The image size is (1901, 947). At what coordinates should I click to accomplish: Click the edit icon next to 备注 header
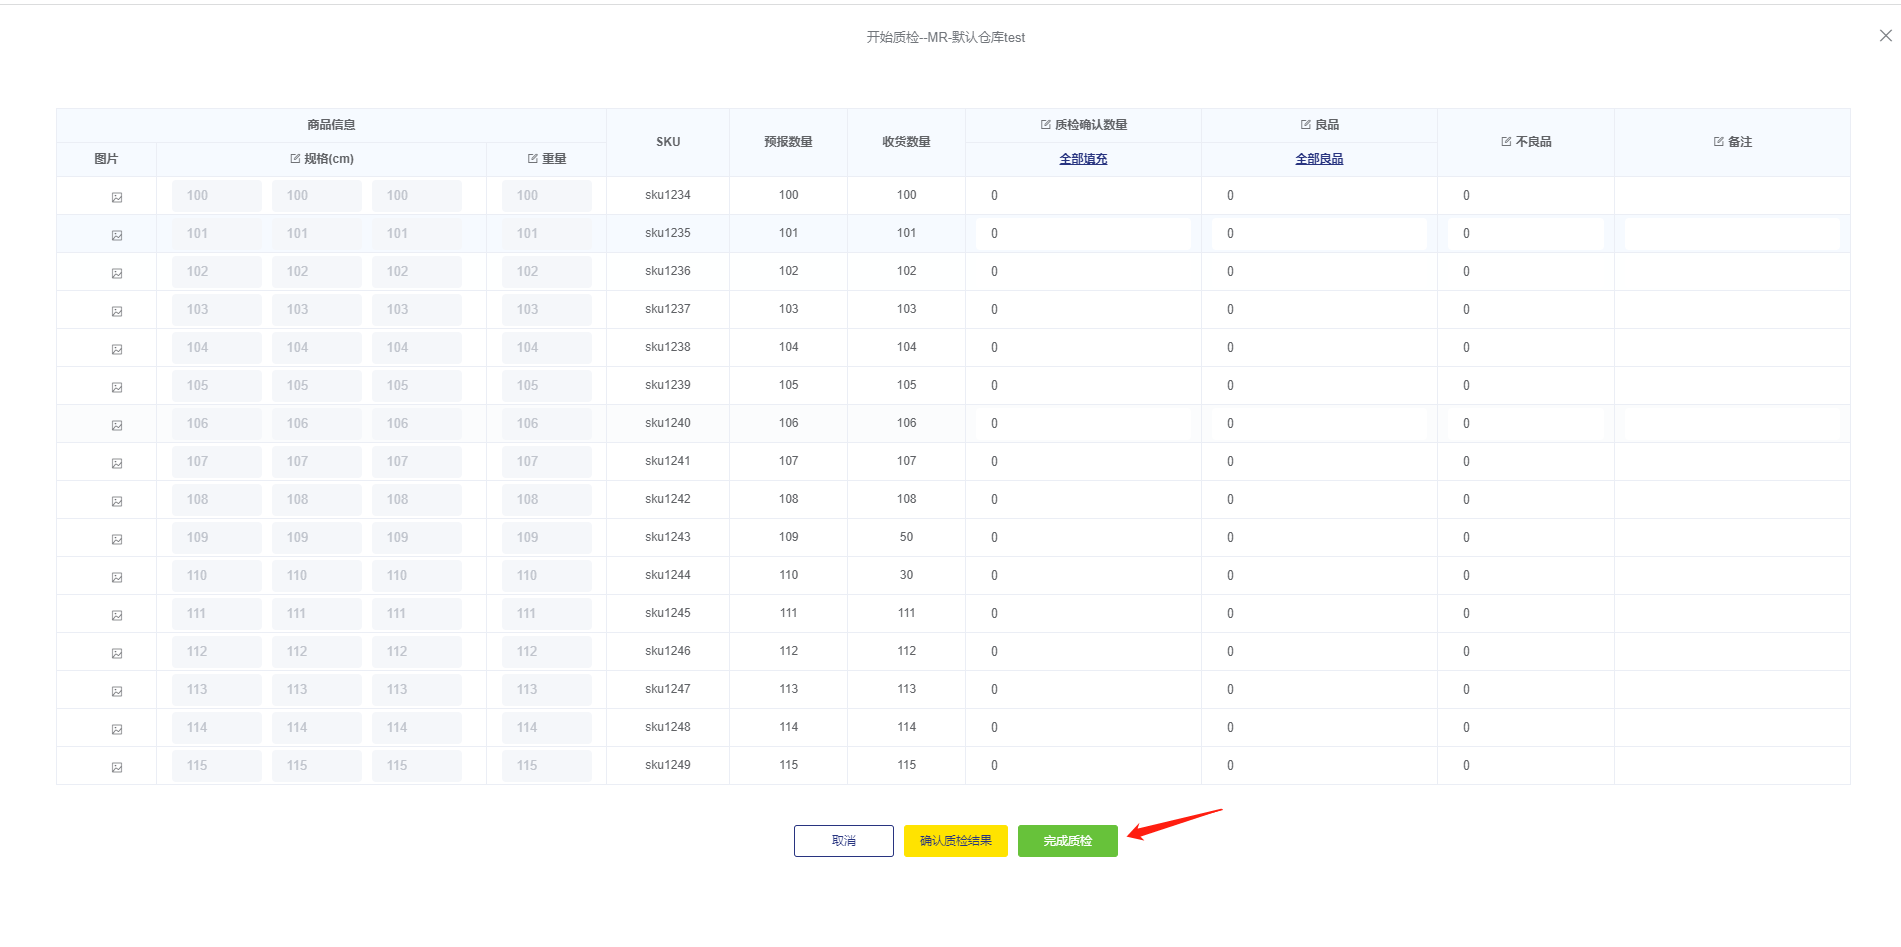click(1719, 142)
